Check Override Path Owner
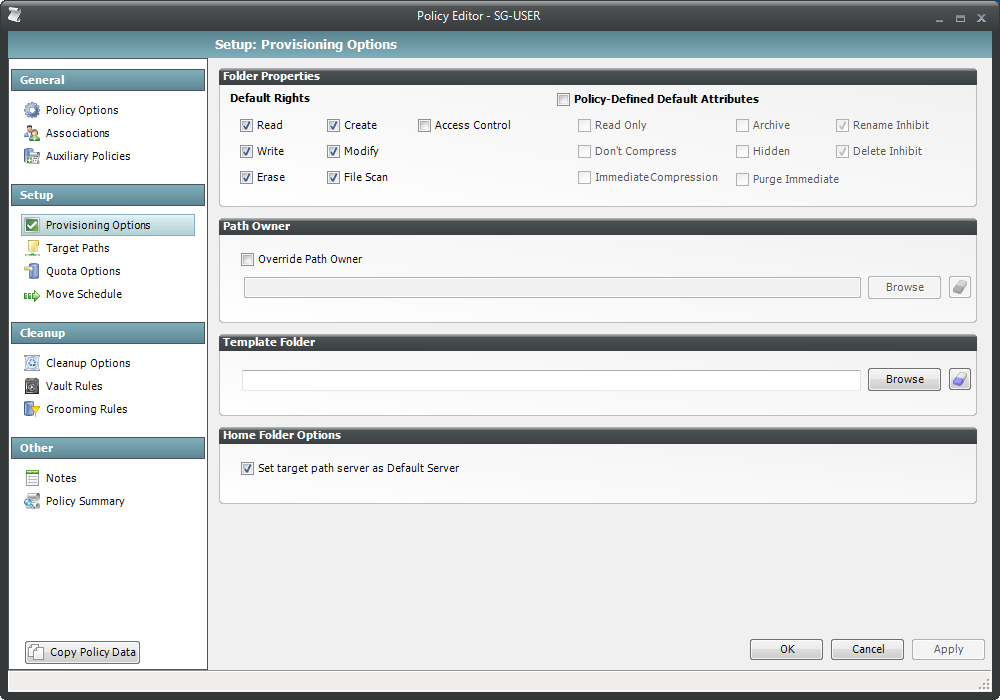This screenshot has height=700, width=1000. point(247,259)
